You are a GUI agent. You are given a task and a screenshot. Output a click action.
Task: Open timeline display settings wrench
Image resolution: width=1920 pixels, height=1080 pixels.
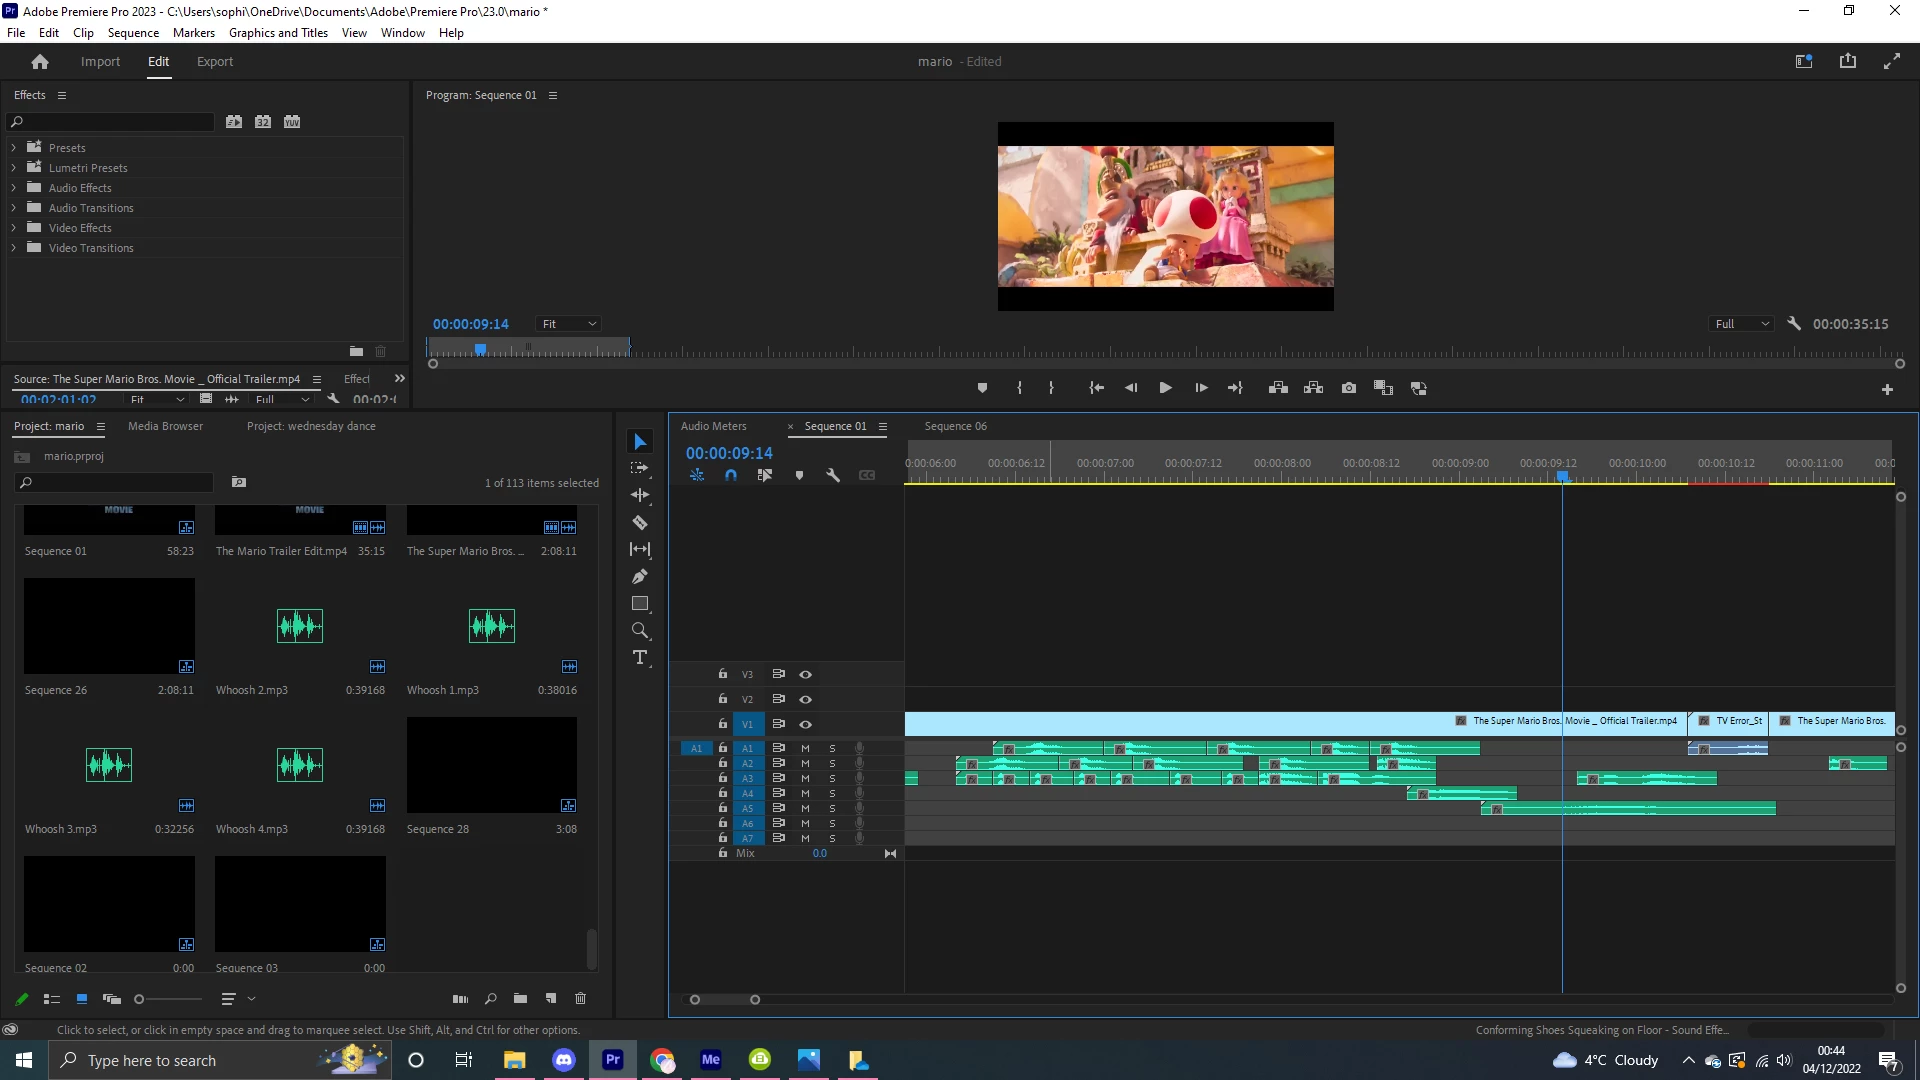833,476
